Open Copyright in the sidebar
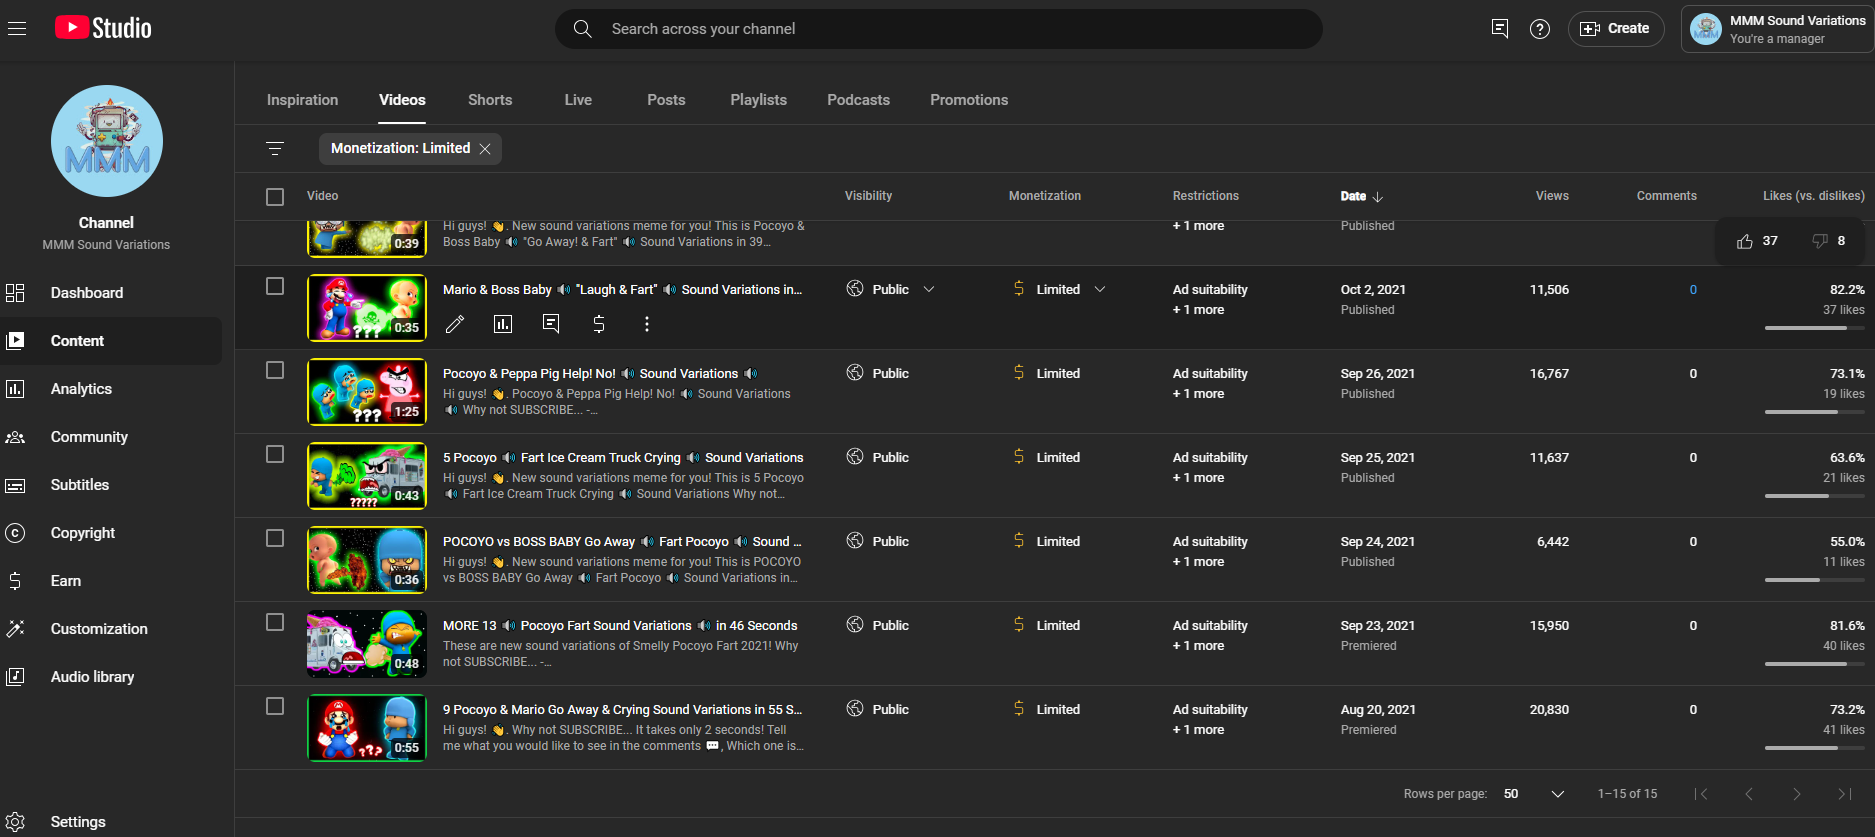Screen dimensions: 1875x837 tap(111, 533)
